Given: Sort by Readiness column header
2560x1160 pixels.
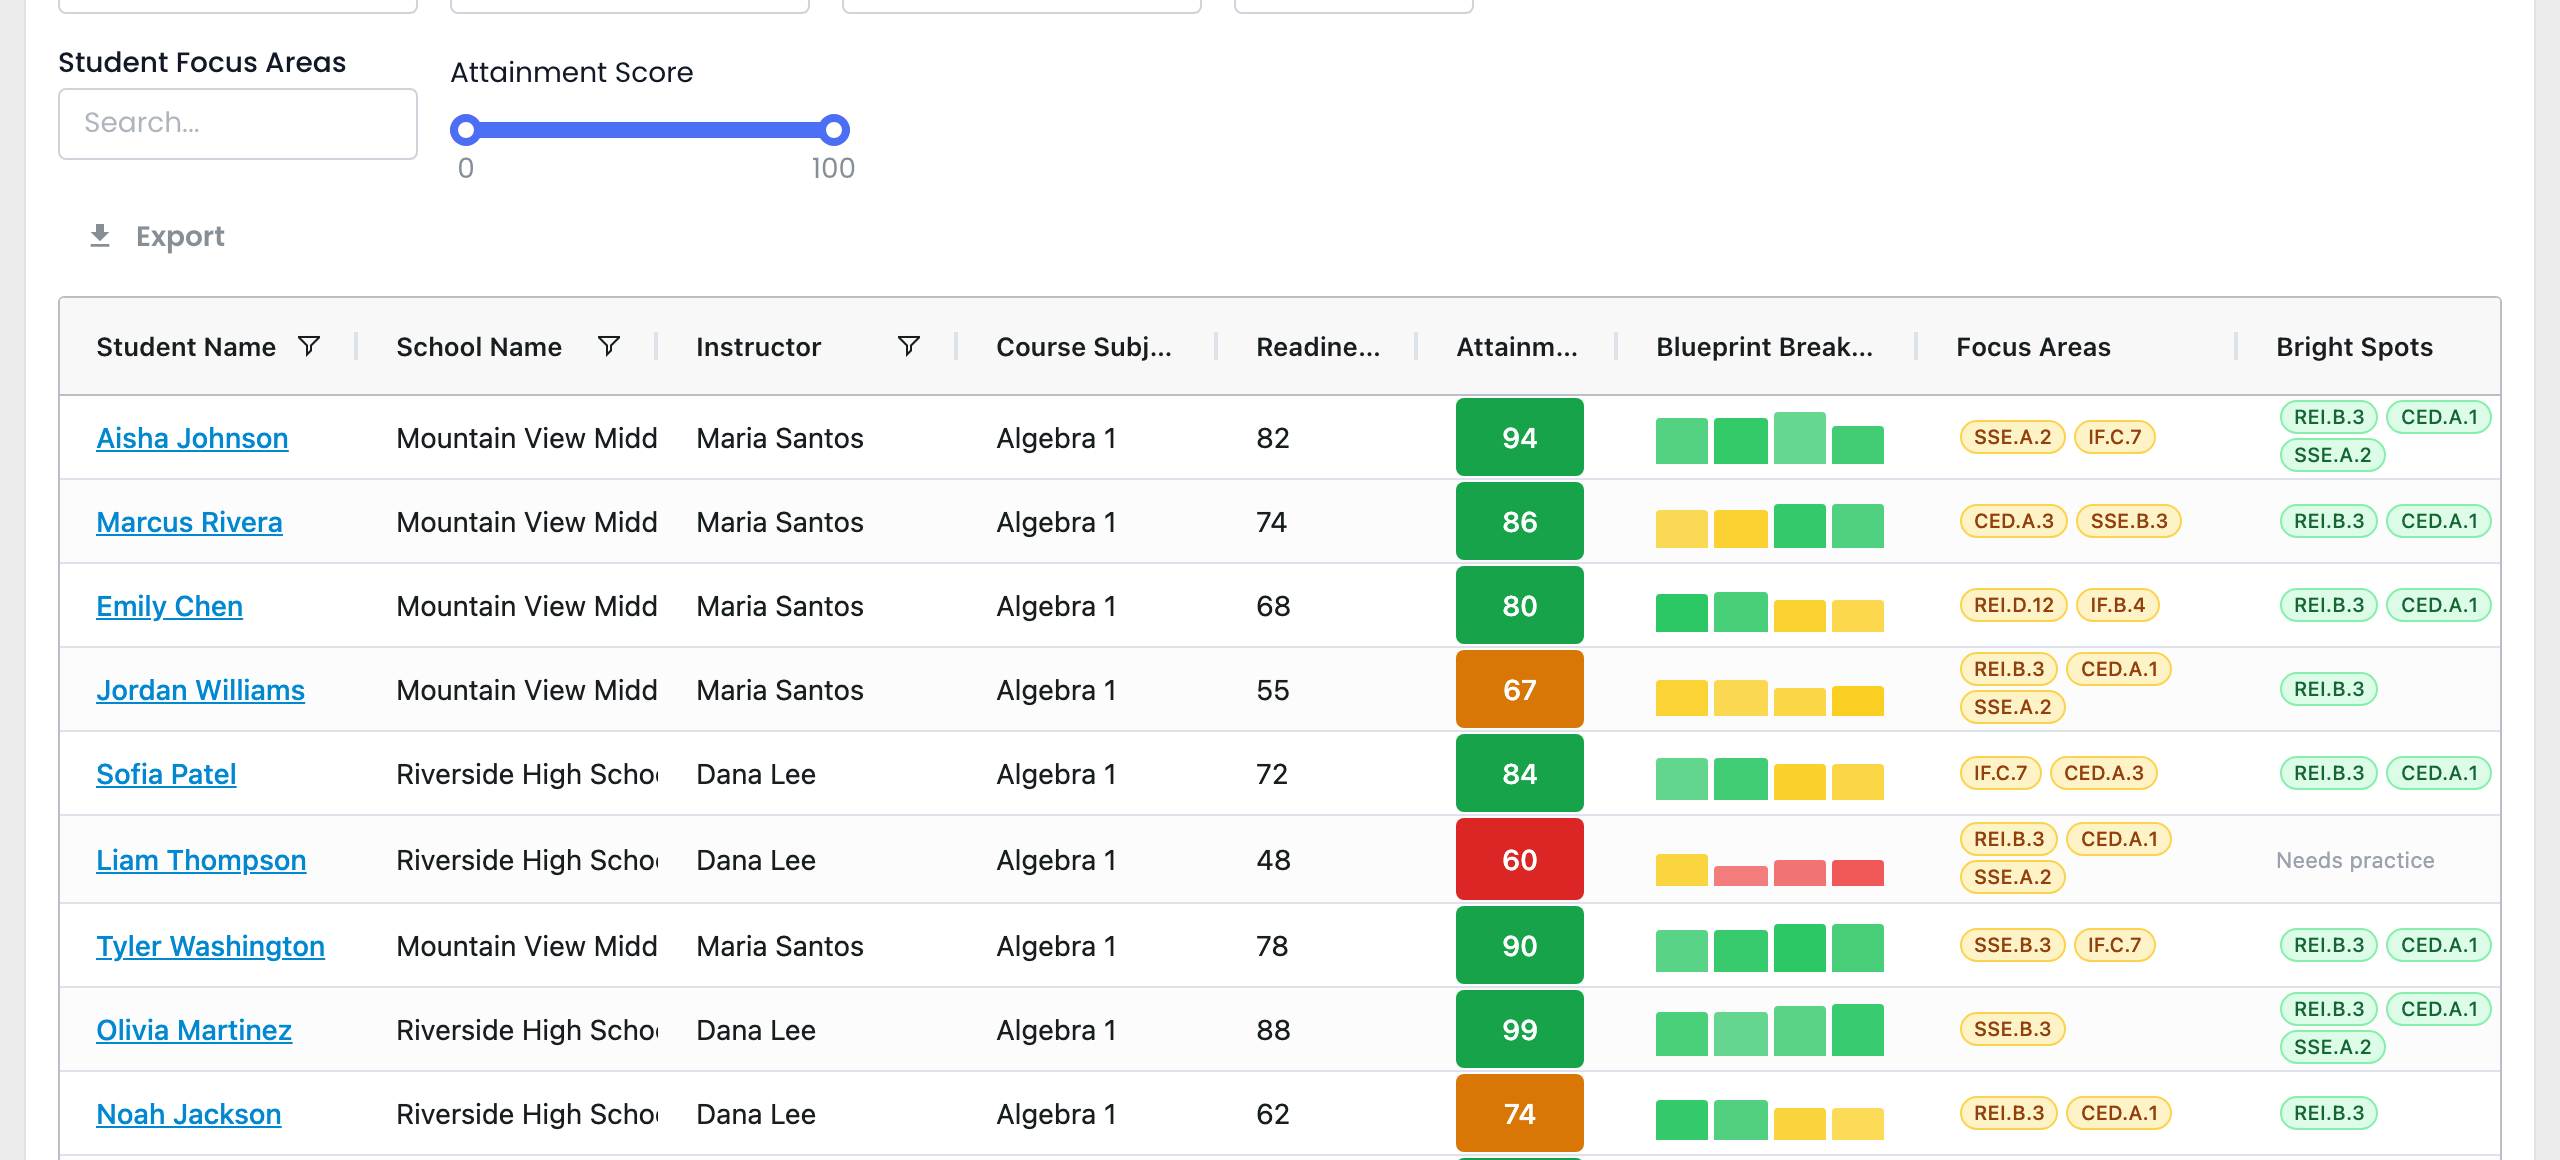Looking at the screenshot, I should point(1317,347).
